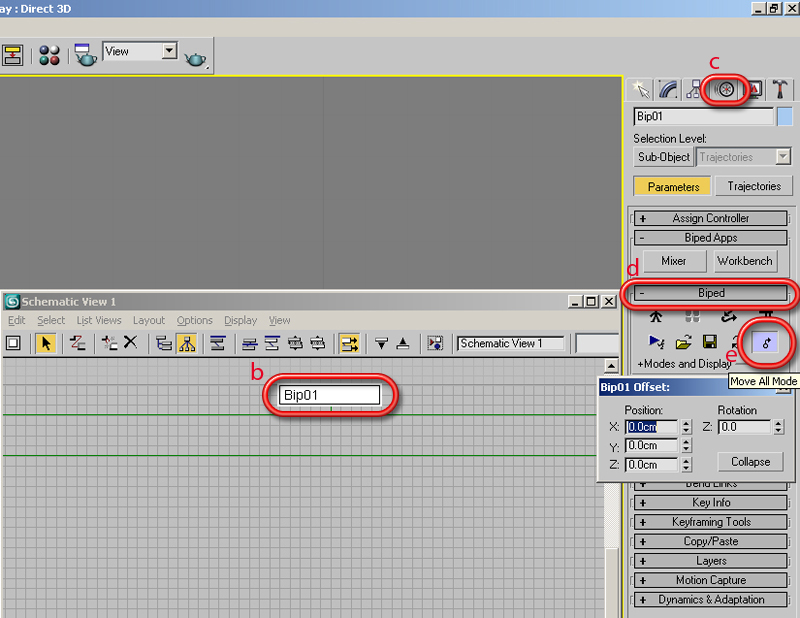Toggle the Sub-Object button
800x618 pixels.
[663, 157]
